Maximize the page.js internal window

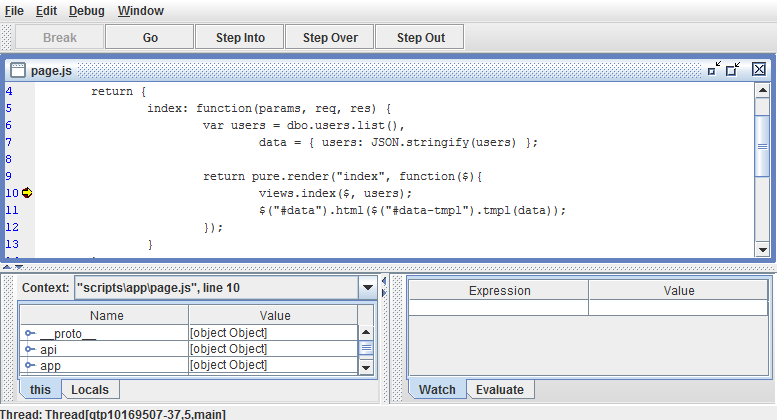point(733,69)
